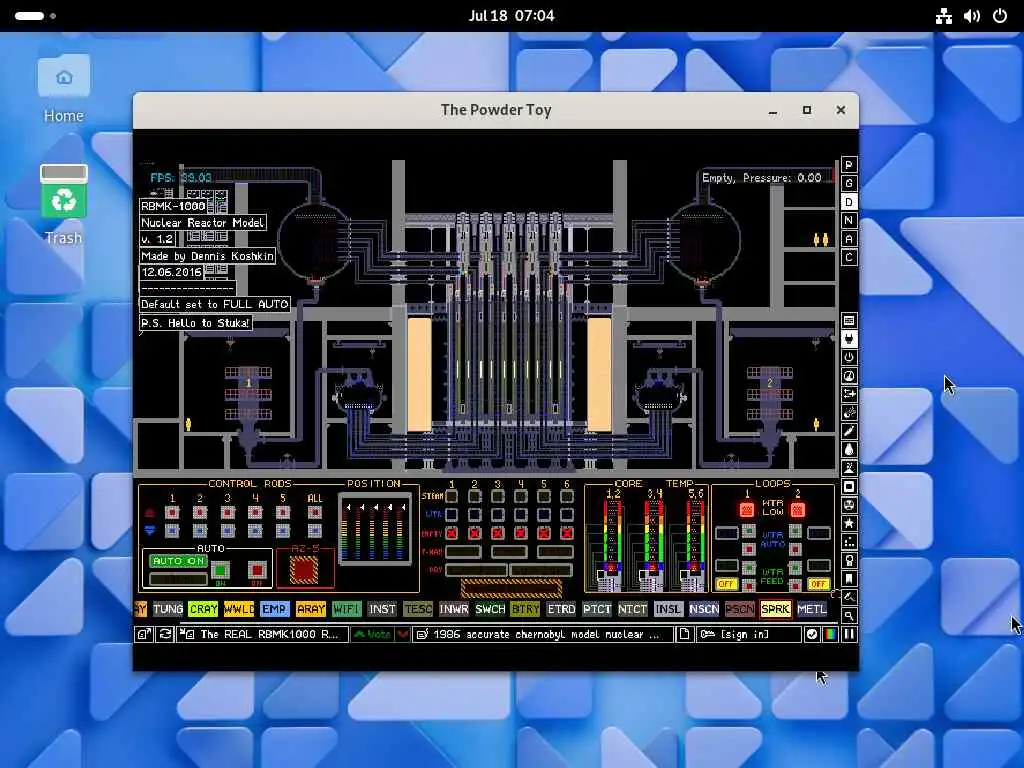Image resolution: width=1024 pixels, height=768 pixels.
Task: Downvote the save with red arrow button
Action: 403,634
